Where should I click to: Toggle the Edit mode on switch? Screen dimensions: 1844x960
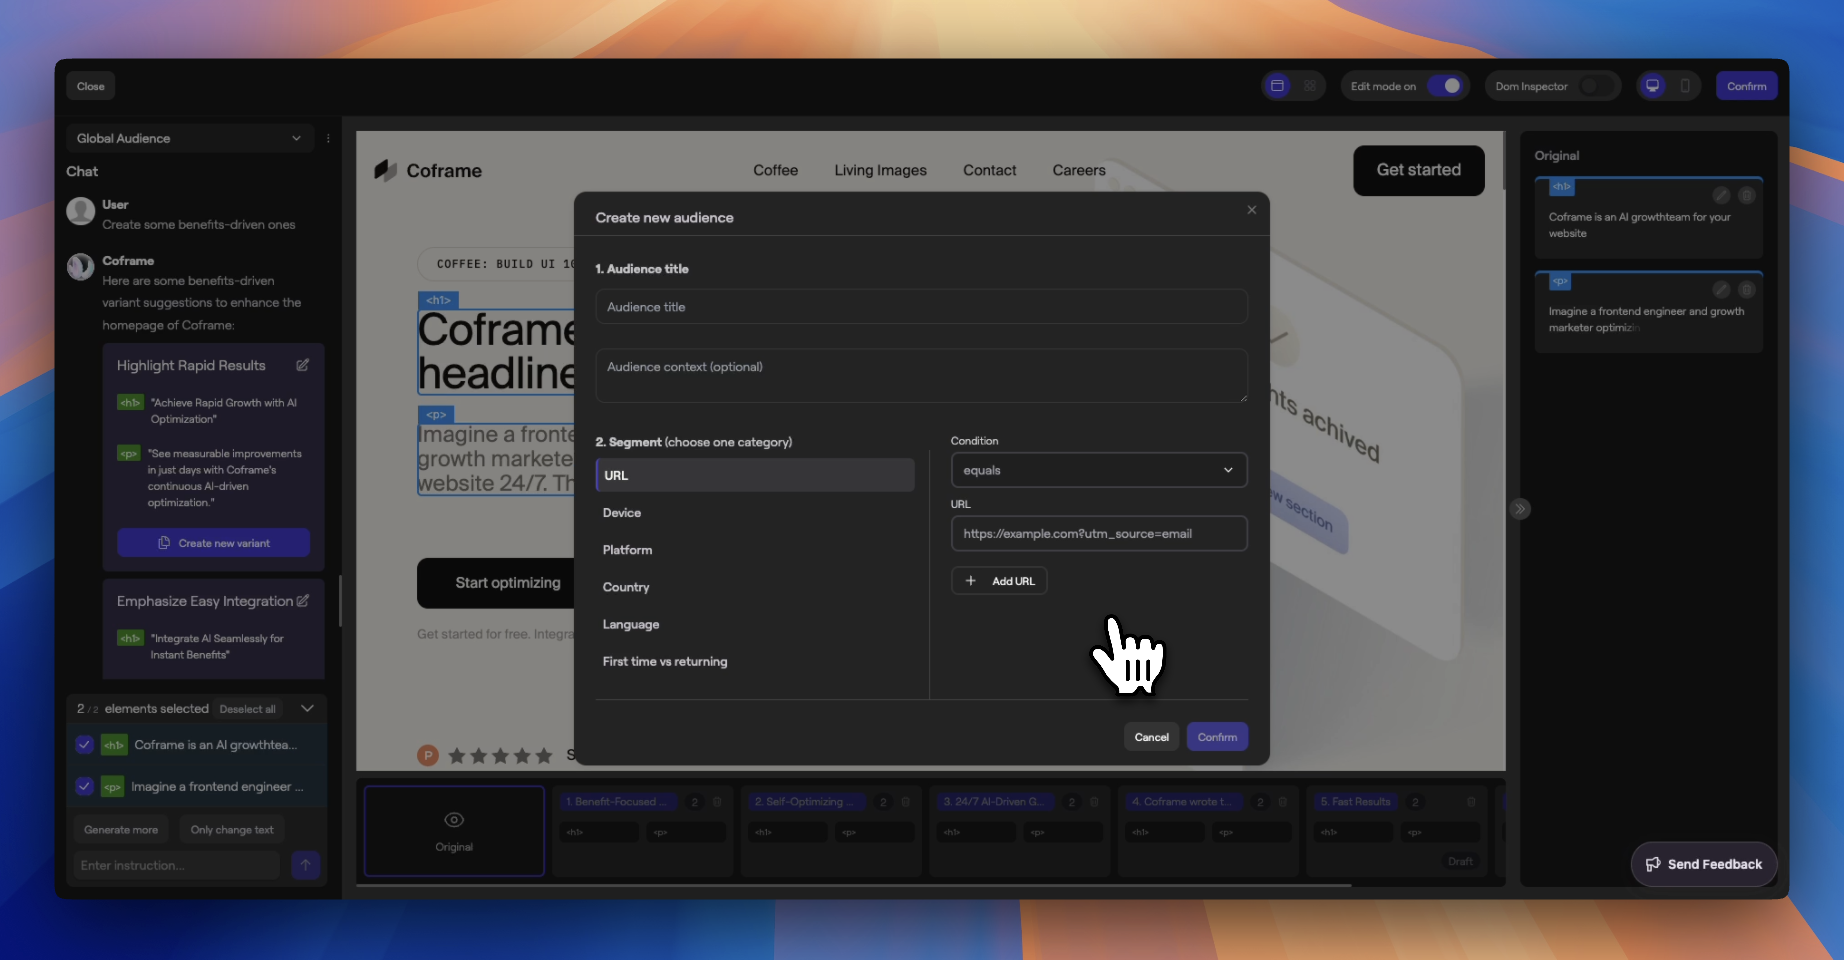pos(1445,86)
